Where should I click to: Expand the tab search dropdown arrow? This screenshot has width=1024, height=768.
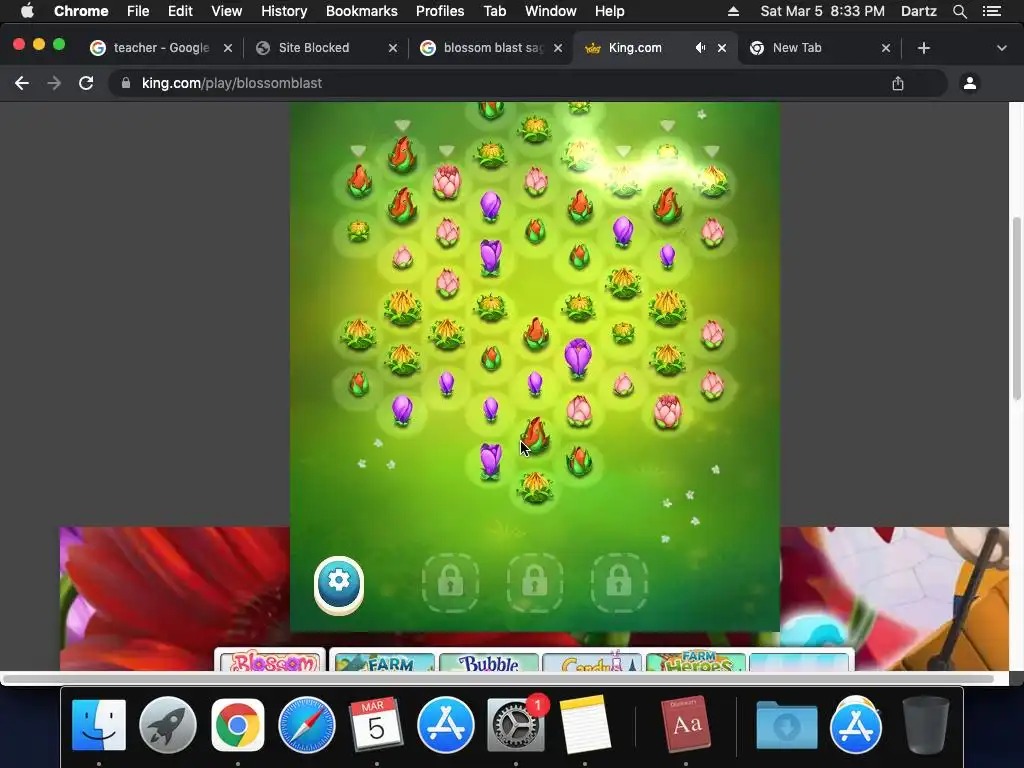(1001, 48)
